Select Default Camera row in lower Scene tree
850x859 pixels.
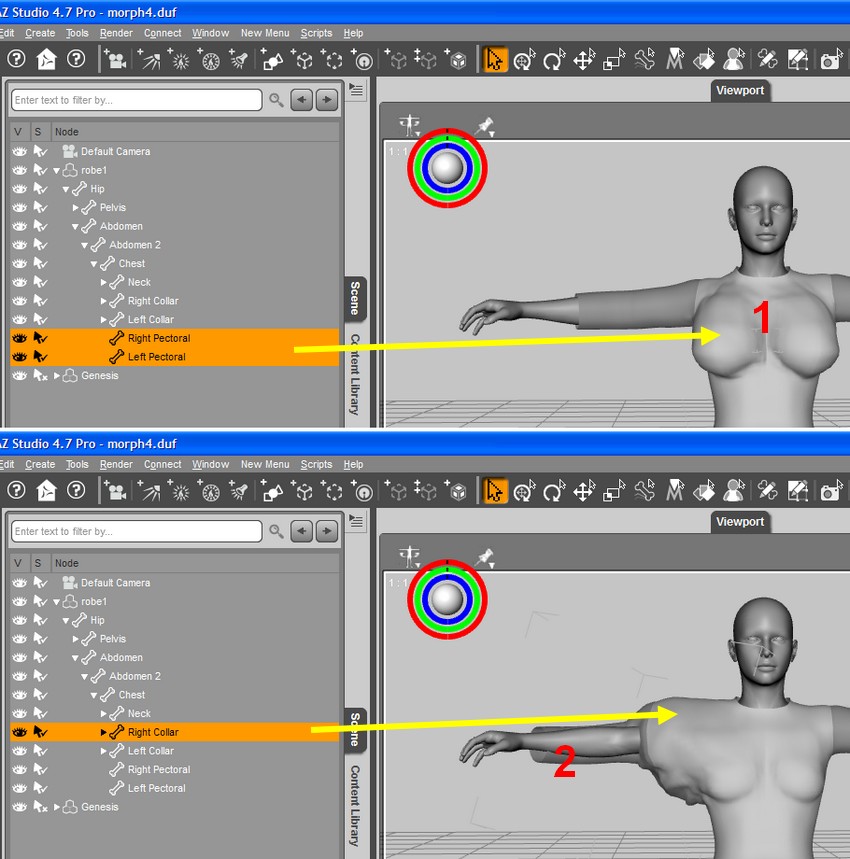175,583
